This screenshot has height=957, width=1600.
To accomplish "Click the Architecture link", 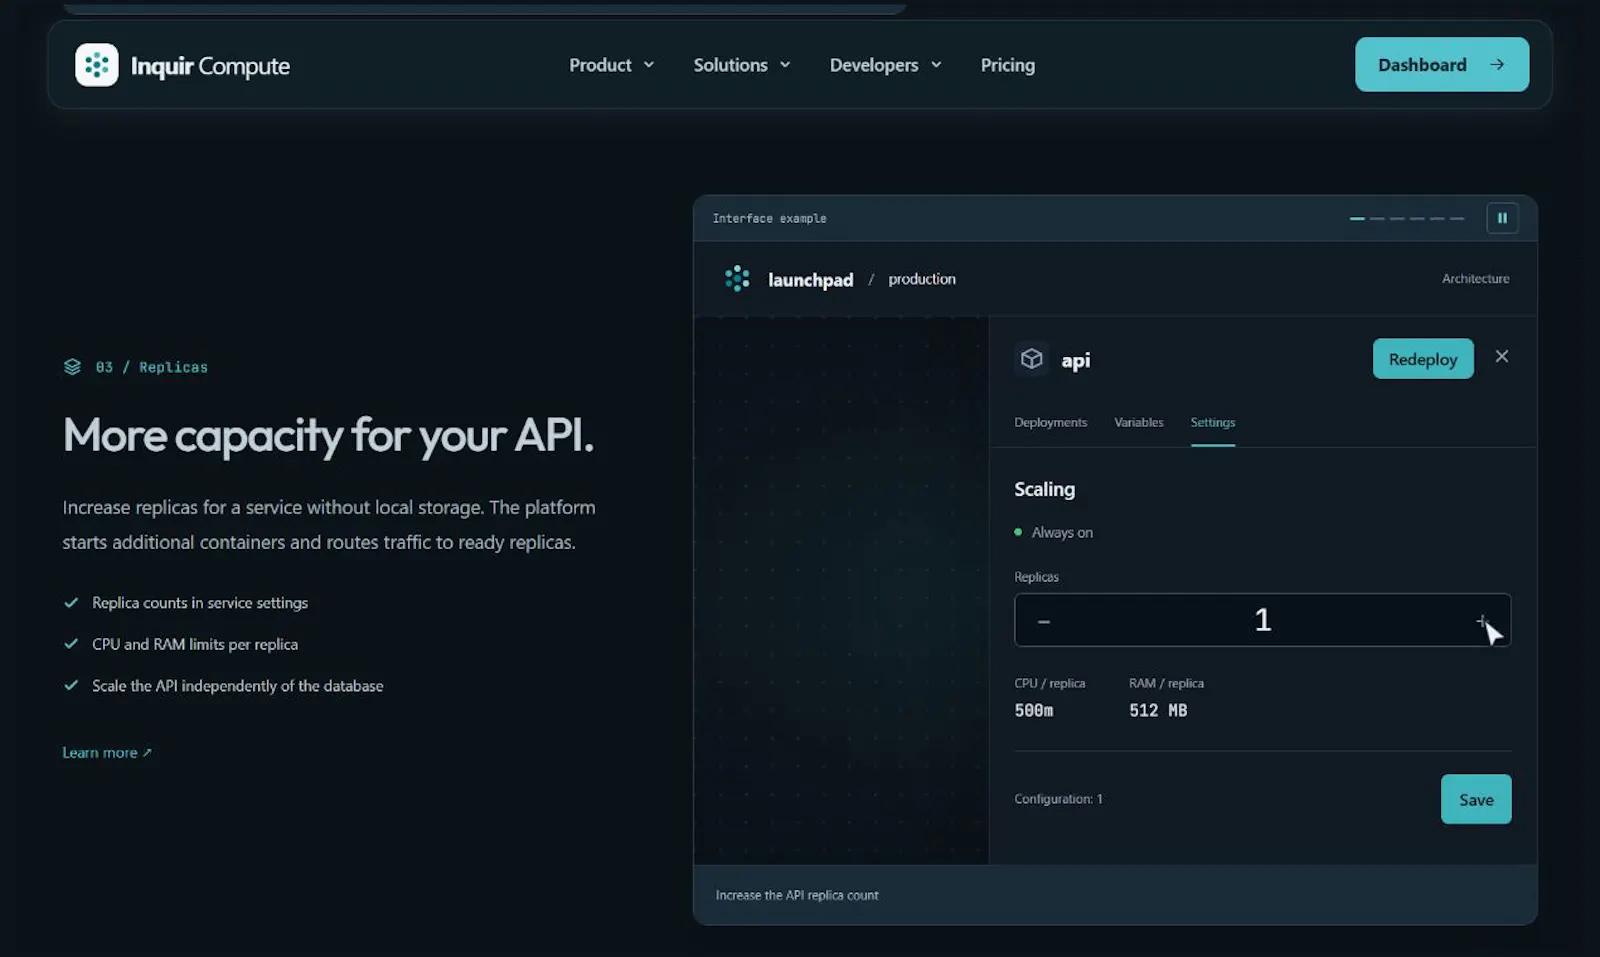I will 1475,279.
